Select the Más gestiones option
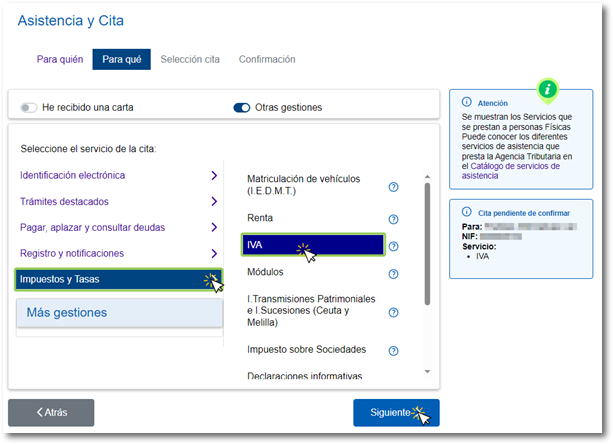This screenshot has height=444, width=613. (119, 313)
